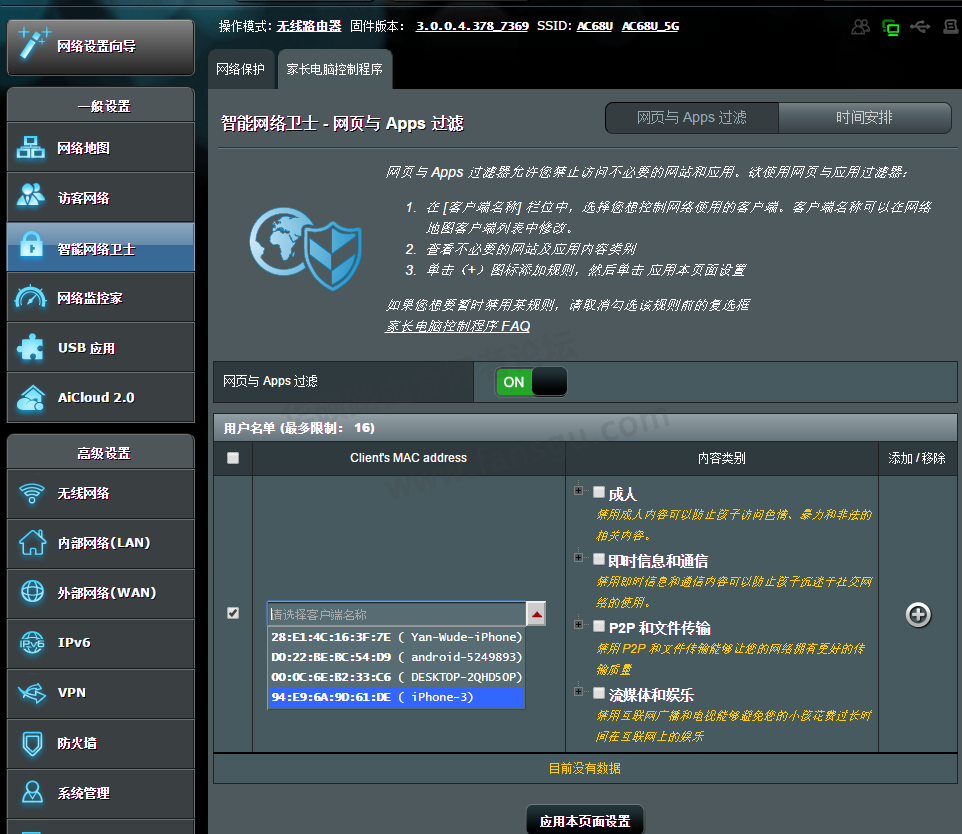Select the 网页与 Apps 过滤 sub-tab
This screenshot has height=834, width=962.
tap(691, 117)
